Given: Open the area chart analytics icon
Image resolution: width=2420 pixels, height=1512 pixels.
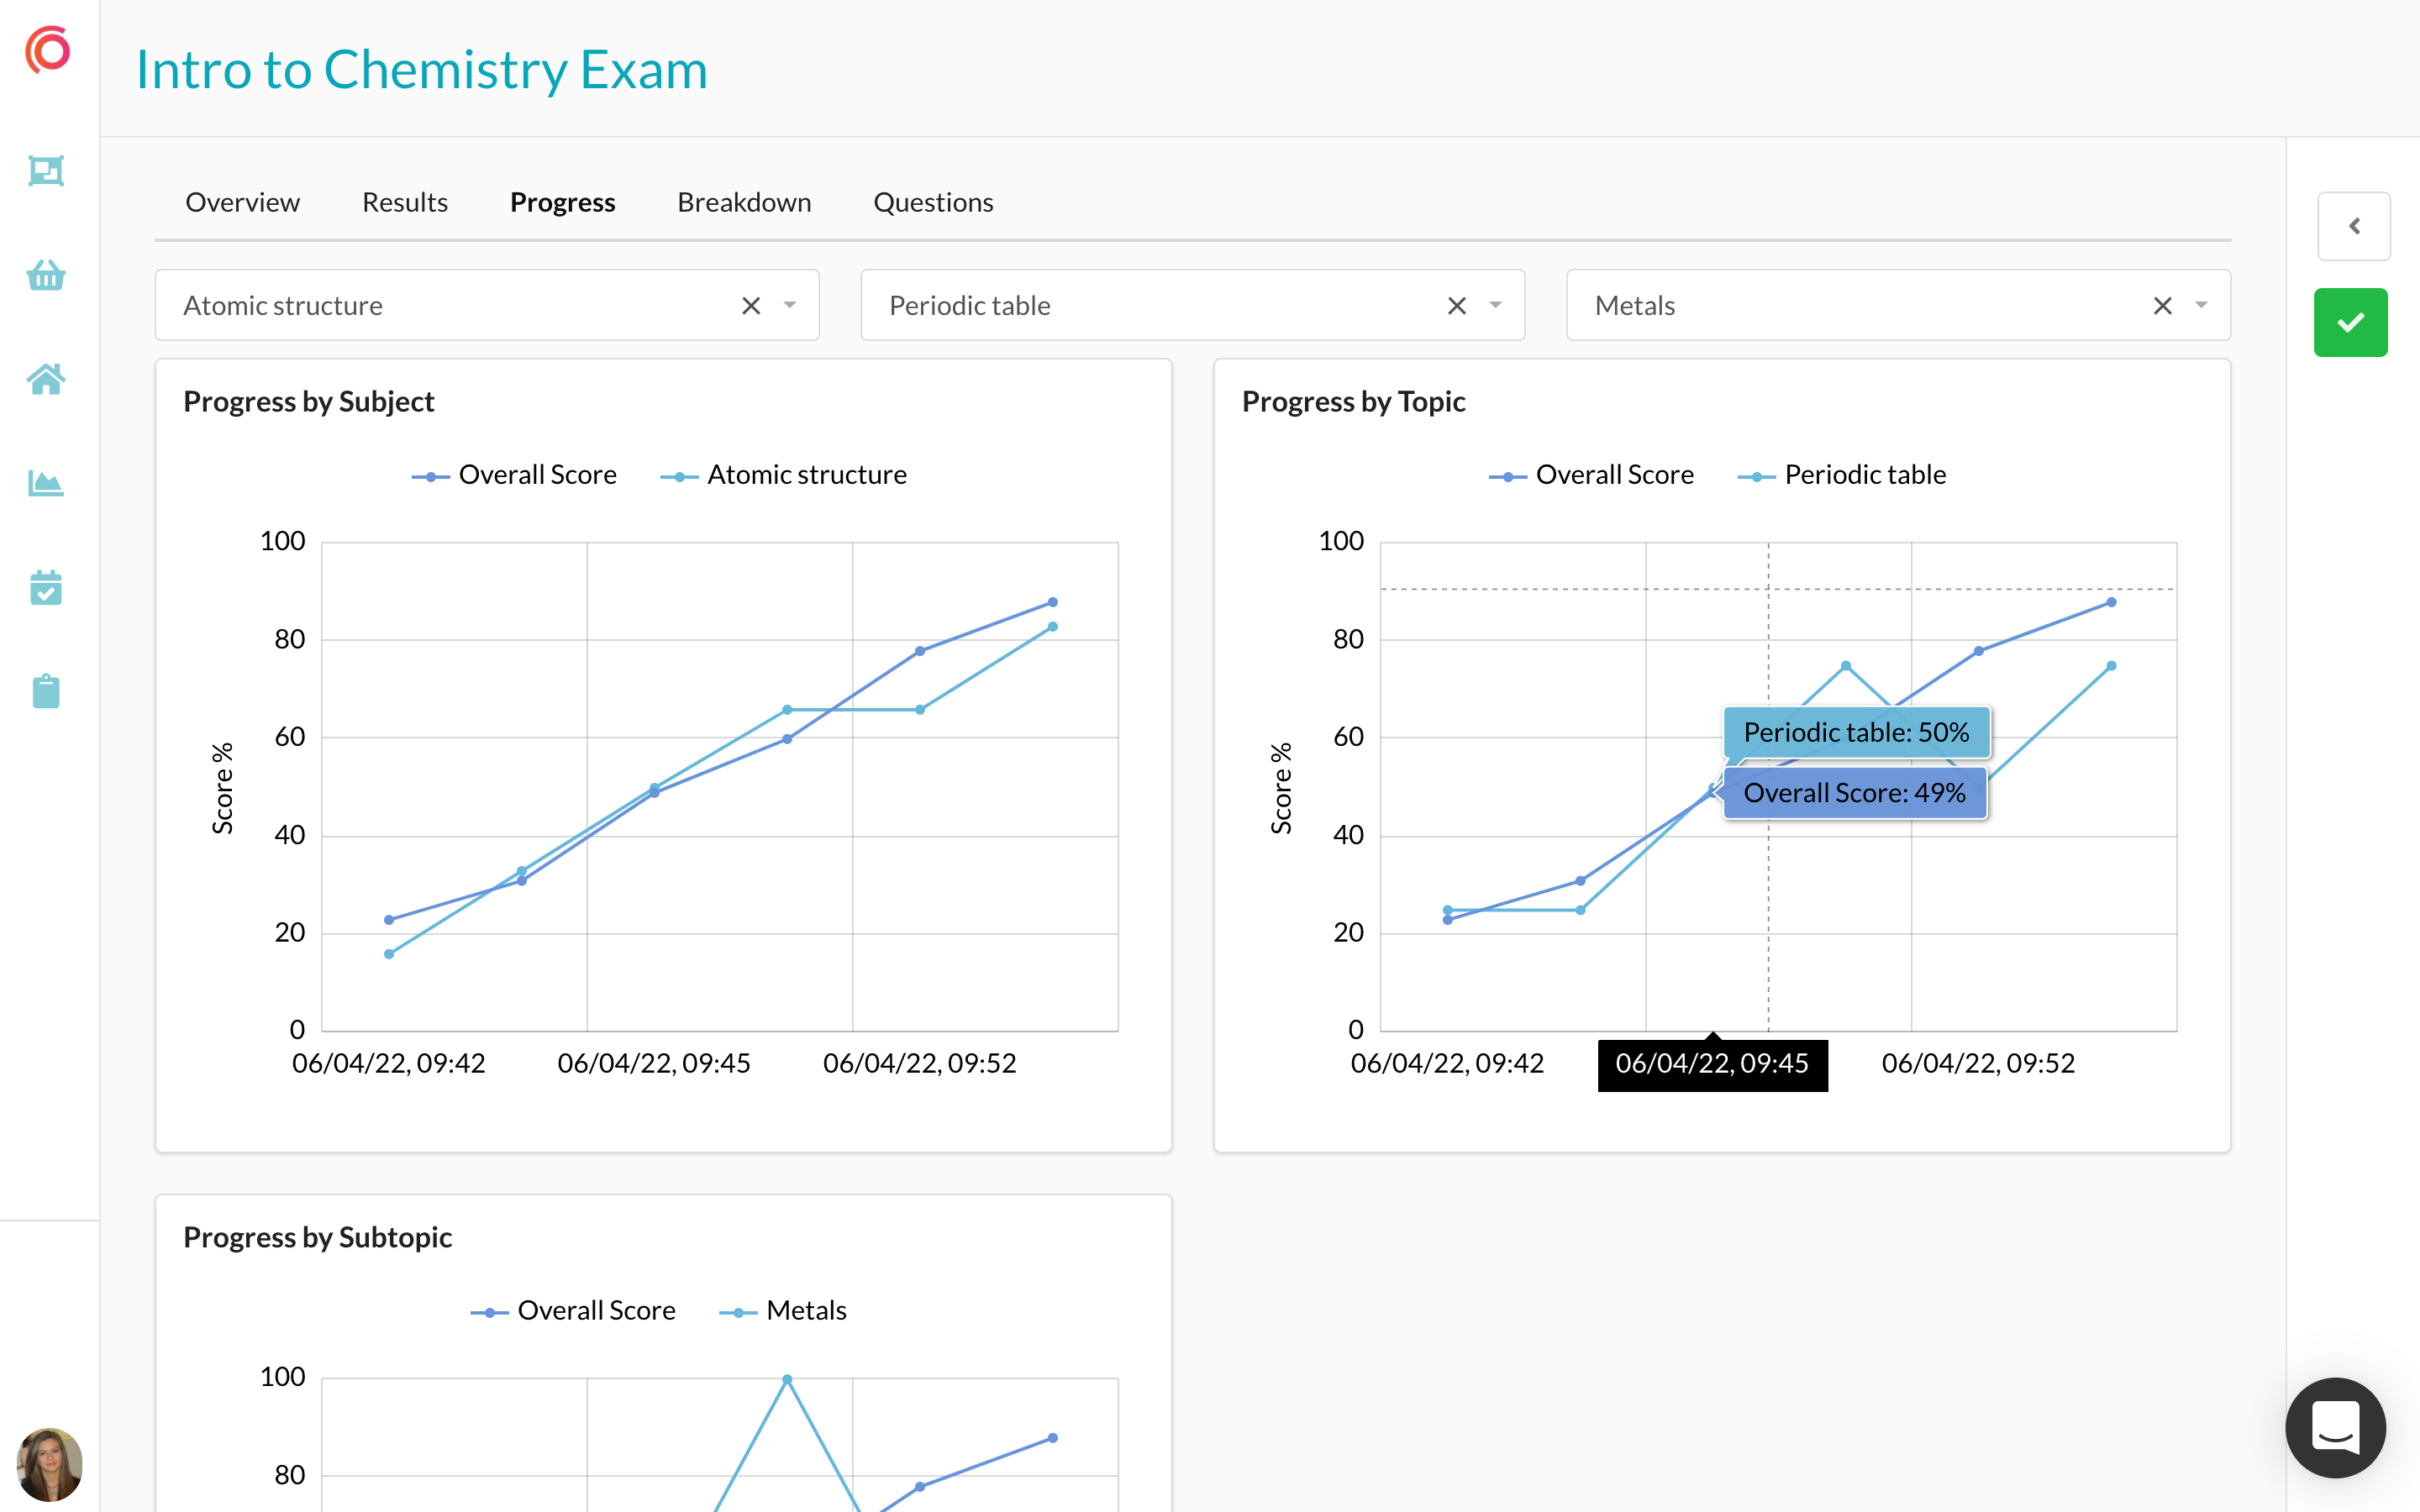Looking at the screenshot, I should pos(46,484).
